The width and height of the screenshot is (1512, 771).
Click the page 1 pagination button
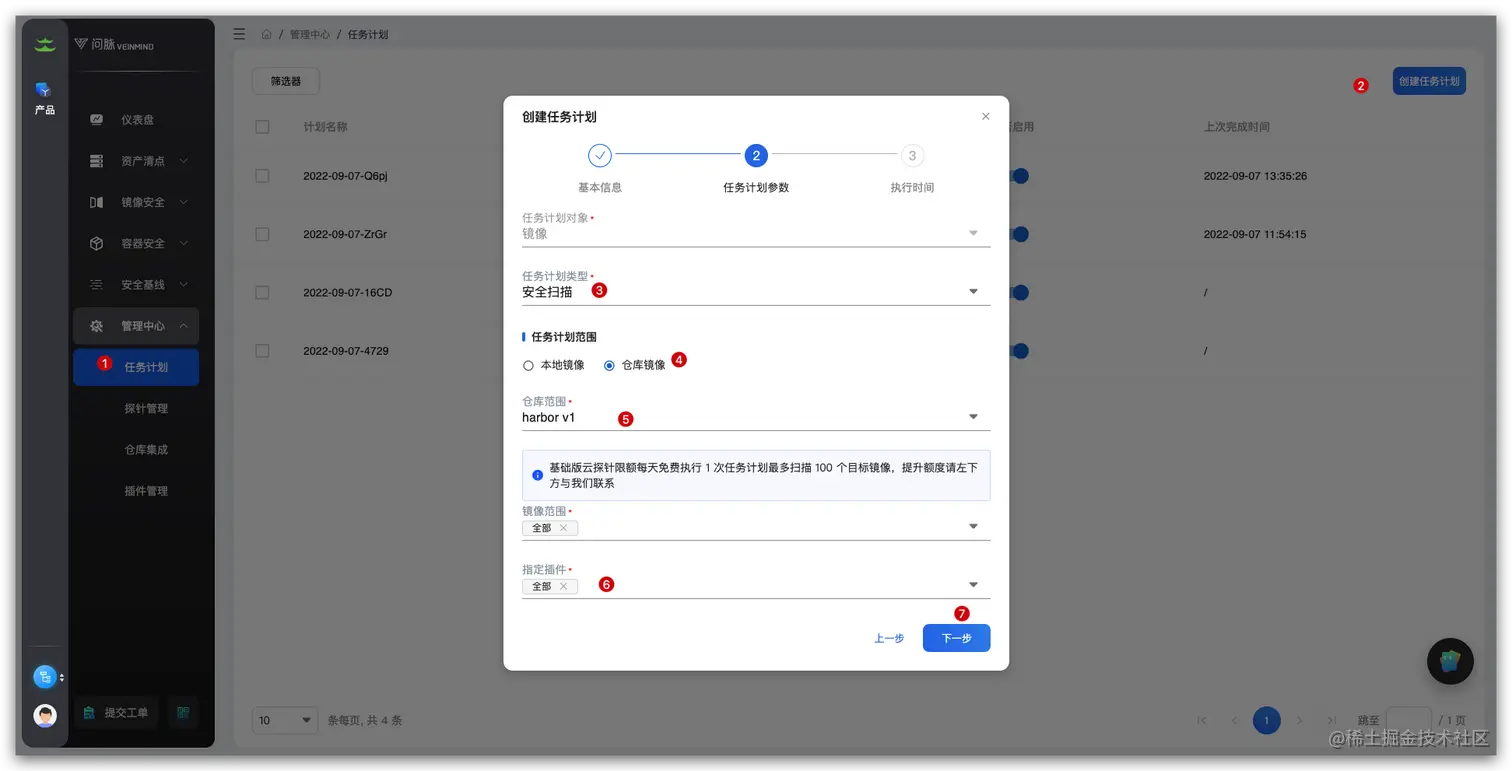pyautogui.click(x=1266, y=720)
